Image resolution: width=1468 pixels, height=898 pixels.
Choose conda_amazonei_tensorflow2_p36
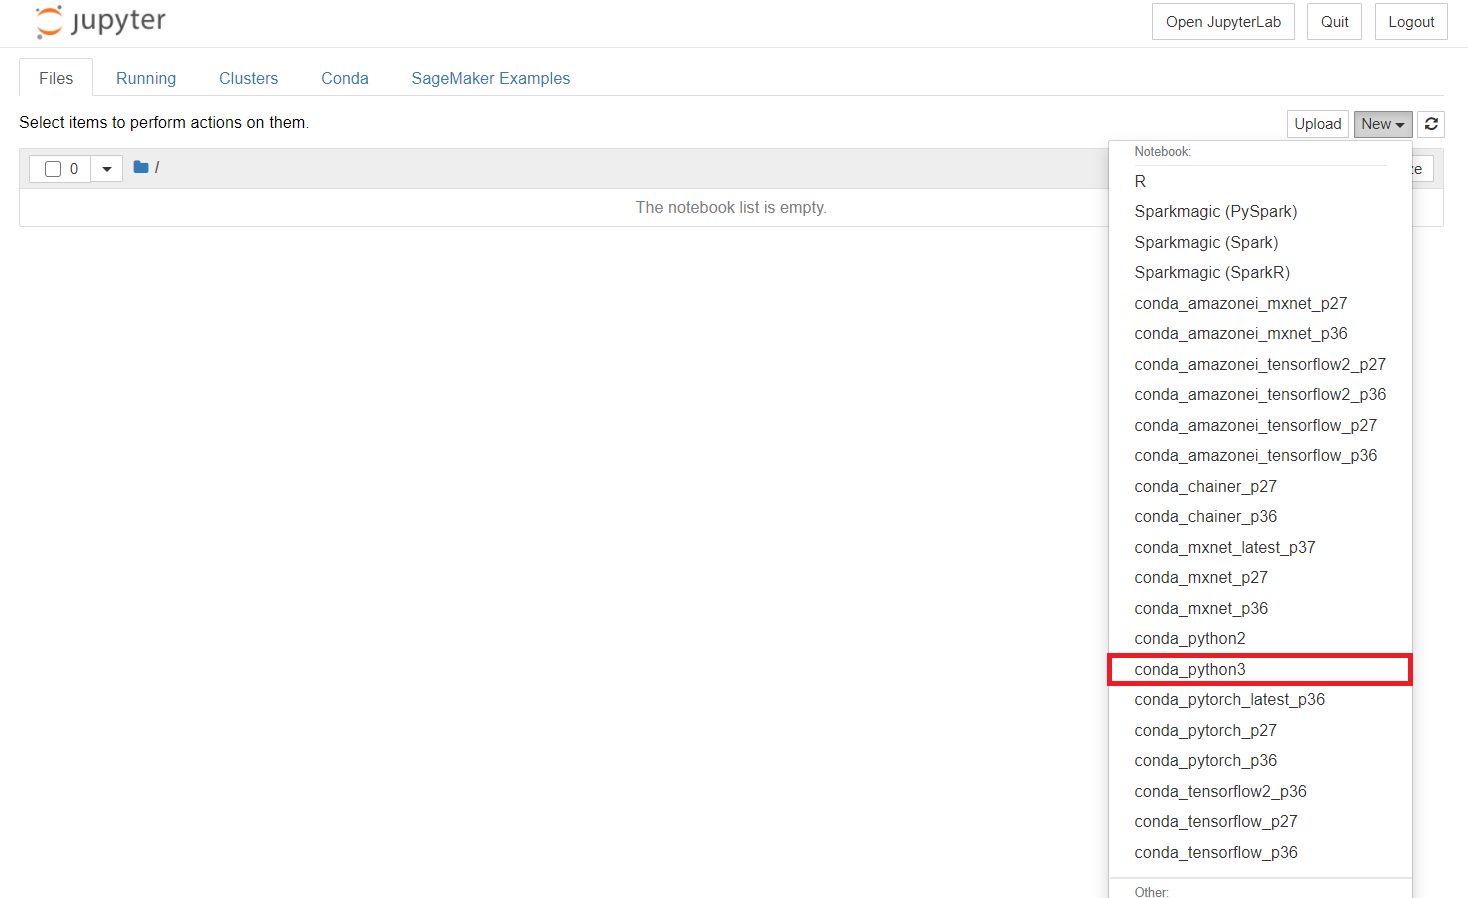pyautogui.click(x=1260, y=395)
